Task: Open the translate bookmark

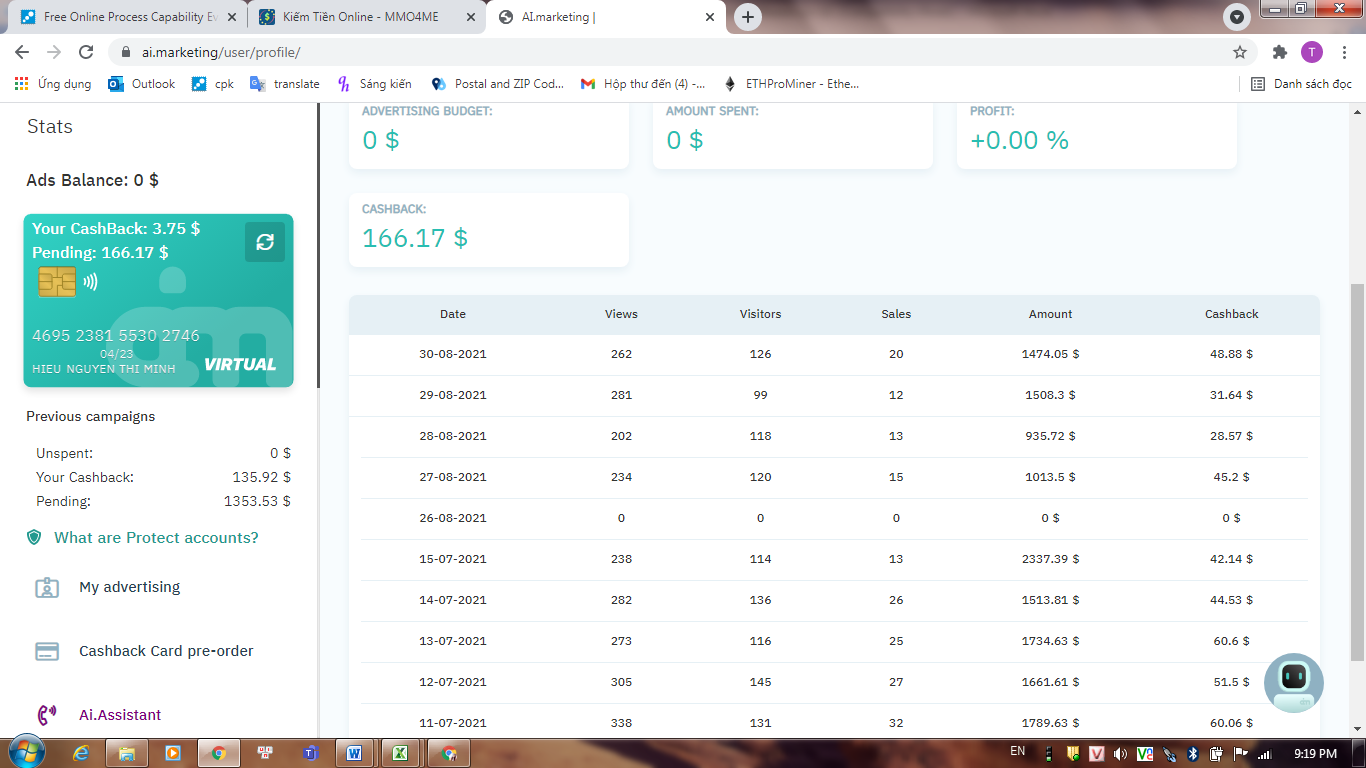Action: (285, 84)
